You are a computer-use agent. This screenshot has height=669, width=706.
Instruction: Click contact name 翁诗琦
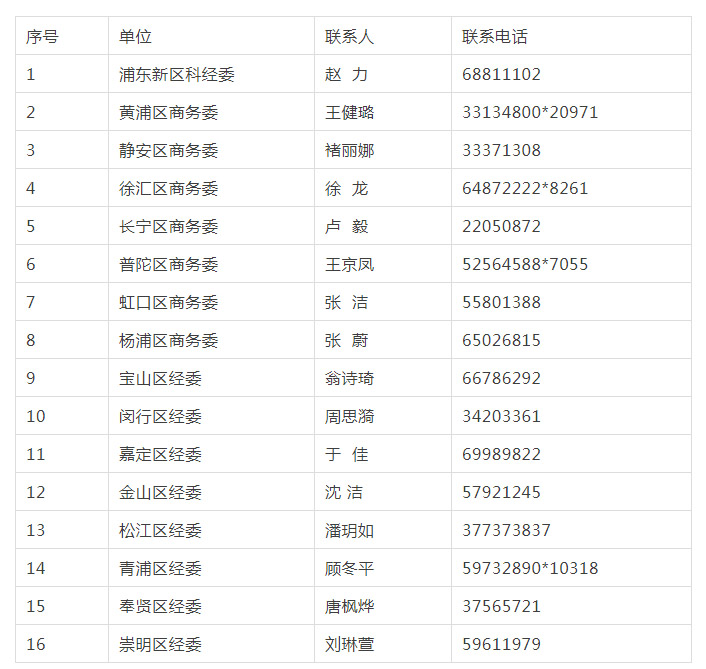(x=349, y=379)
